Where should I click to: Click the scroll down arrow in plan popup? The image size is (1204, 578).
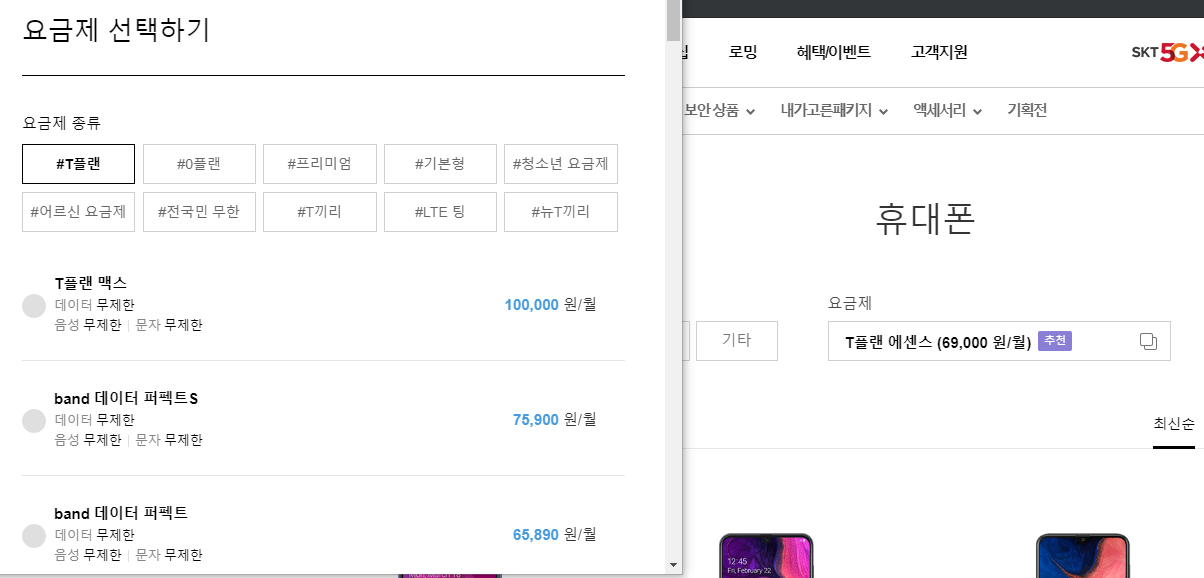click(x=674, y=566)
